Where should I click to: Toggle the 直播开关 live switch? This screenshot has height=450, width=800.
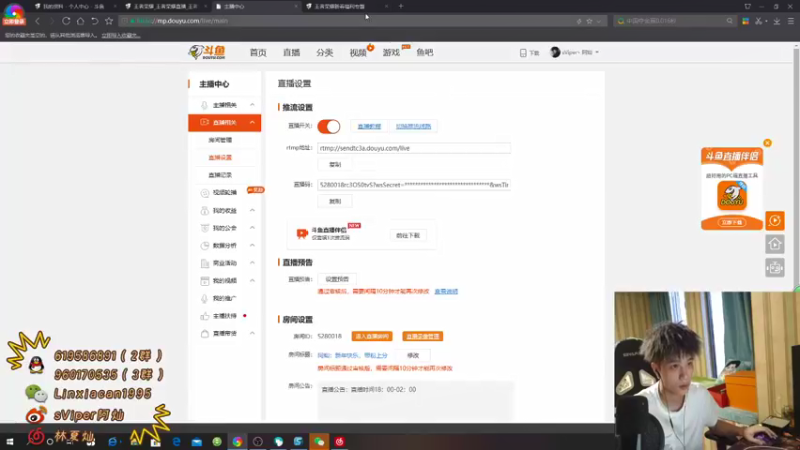[x=329, y=126]
